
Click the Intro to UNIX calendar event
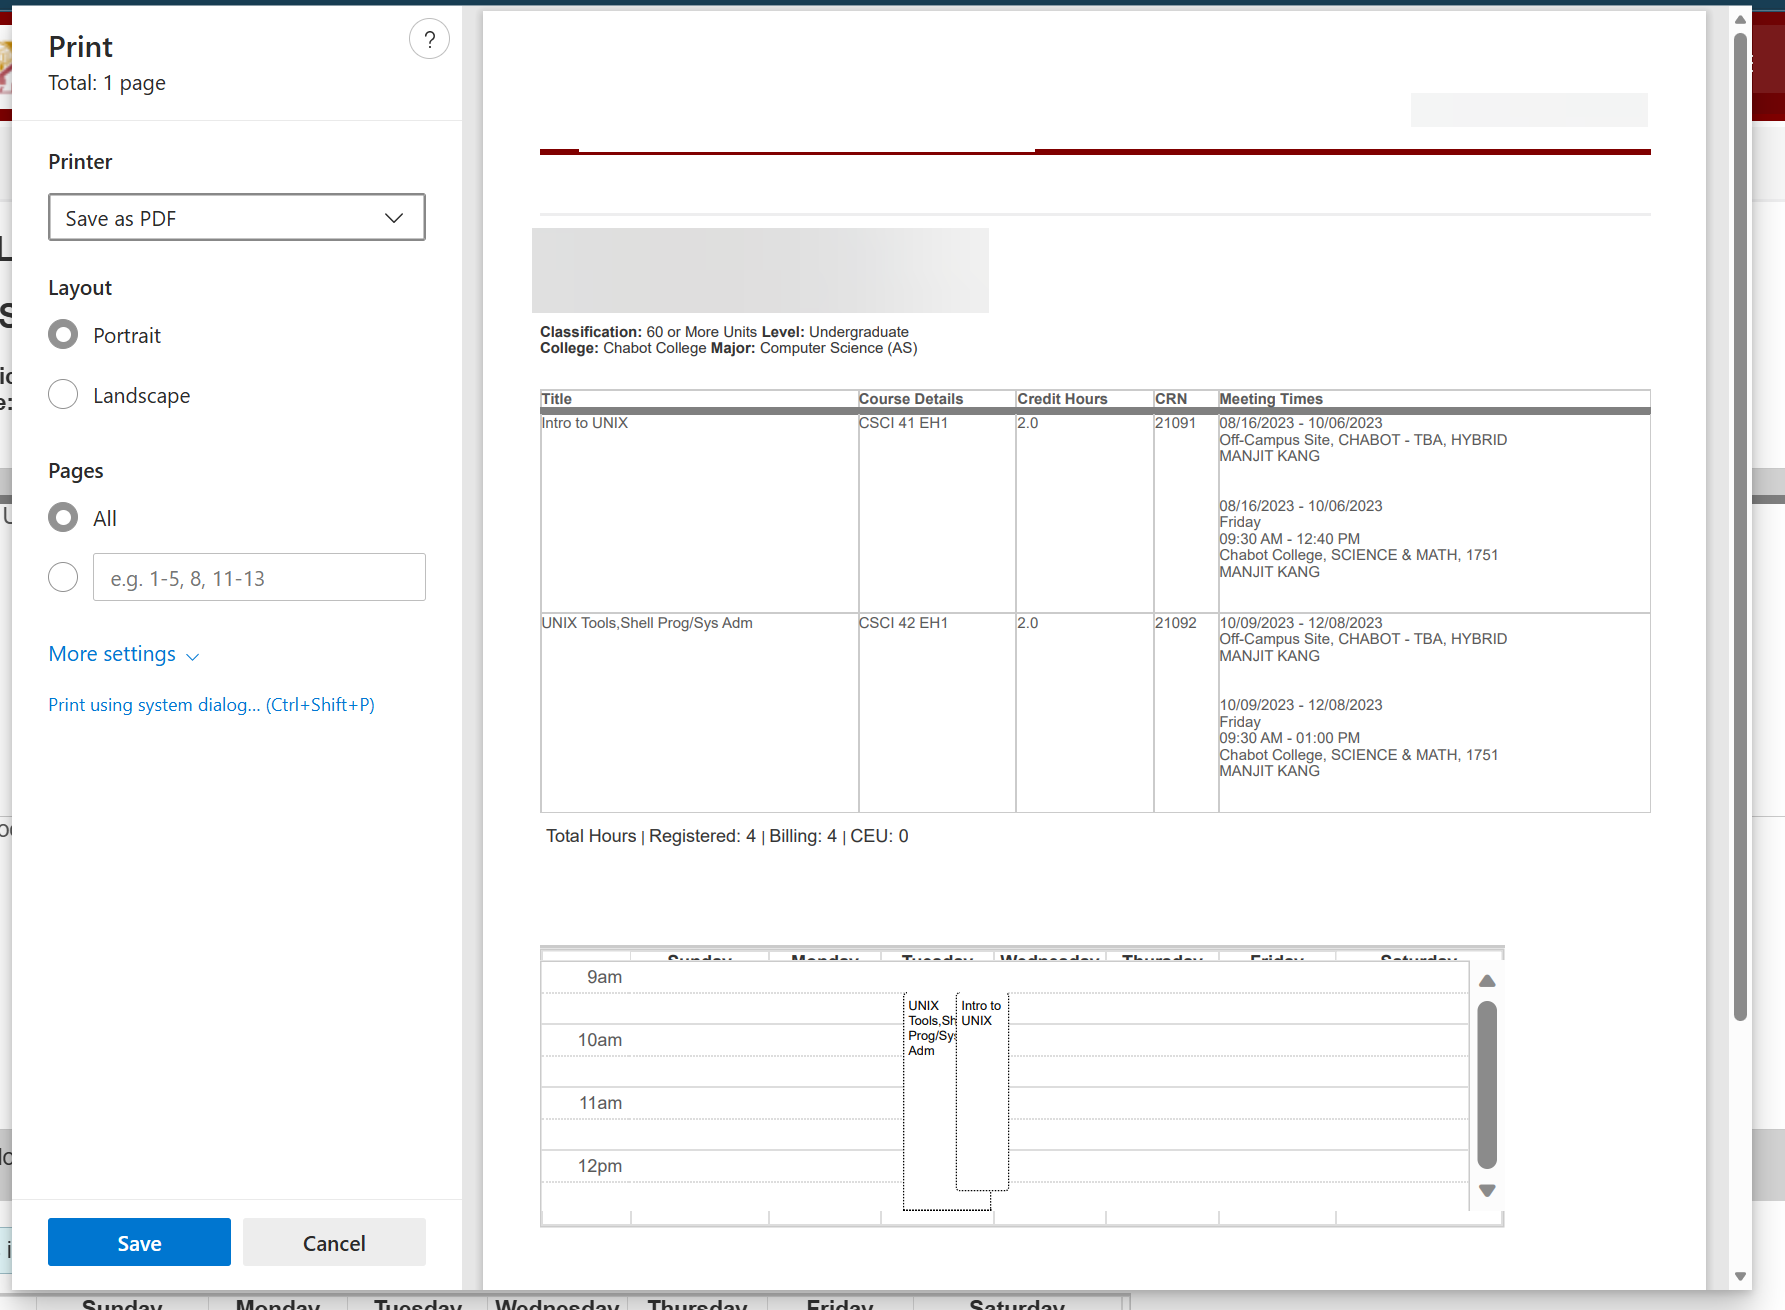[982, 1090]
